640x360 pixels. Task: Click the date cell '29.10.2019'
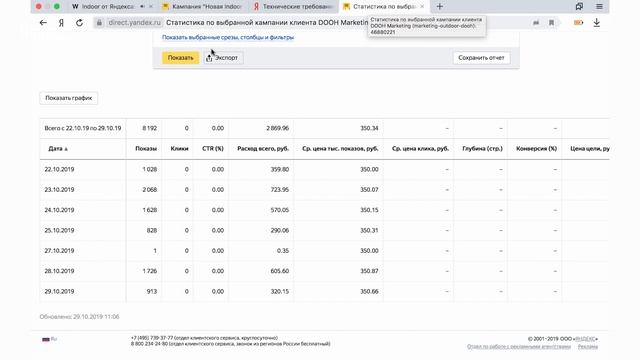(59, 291)
